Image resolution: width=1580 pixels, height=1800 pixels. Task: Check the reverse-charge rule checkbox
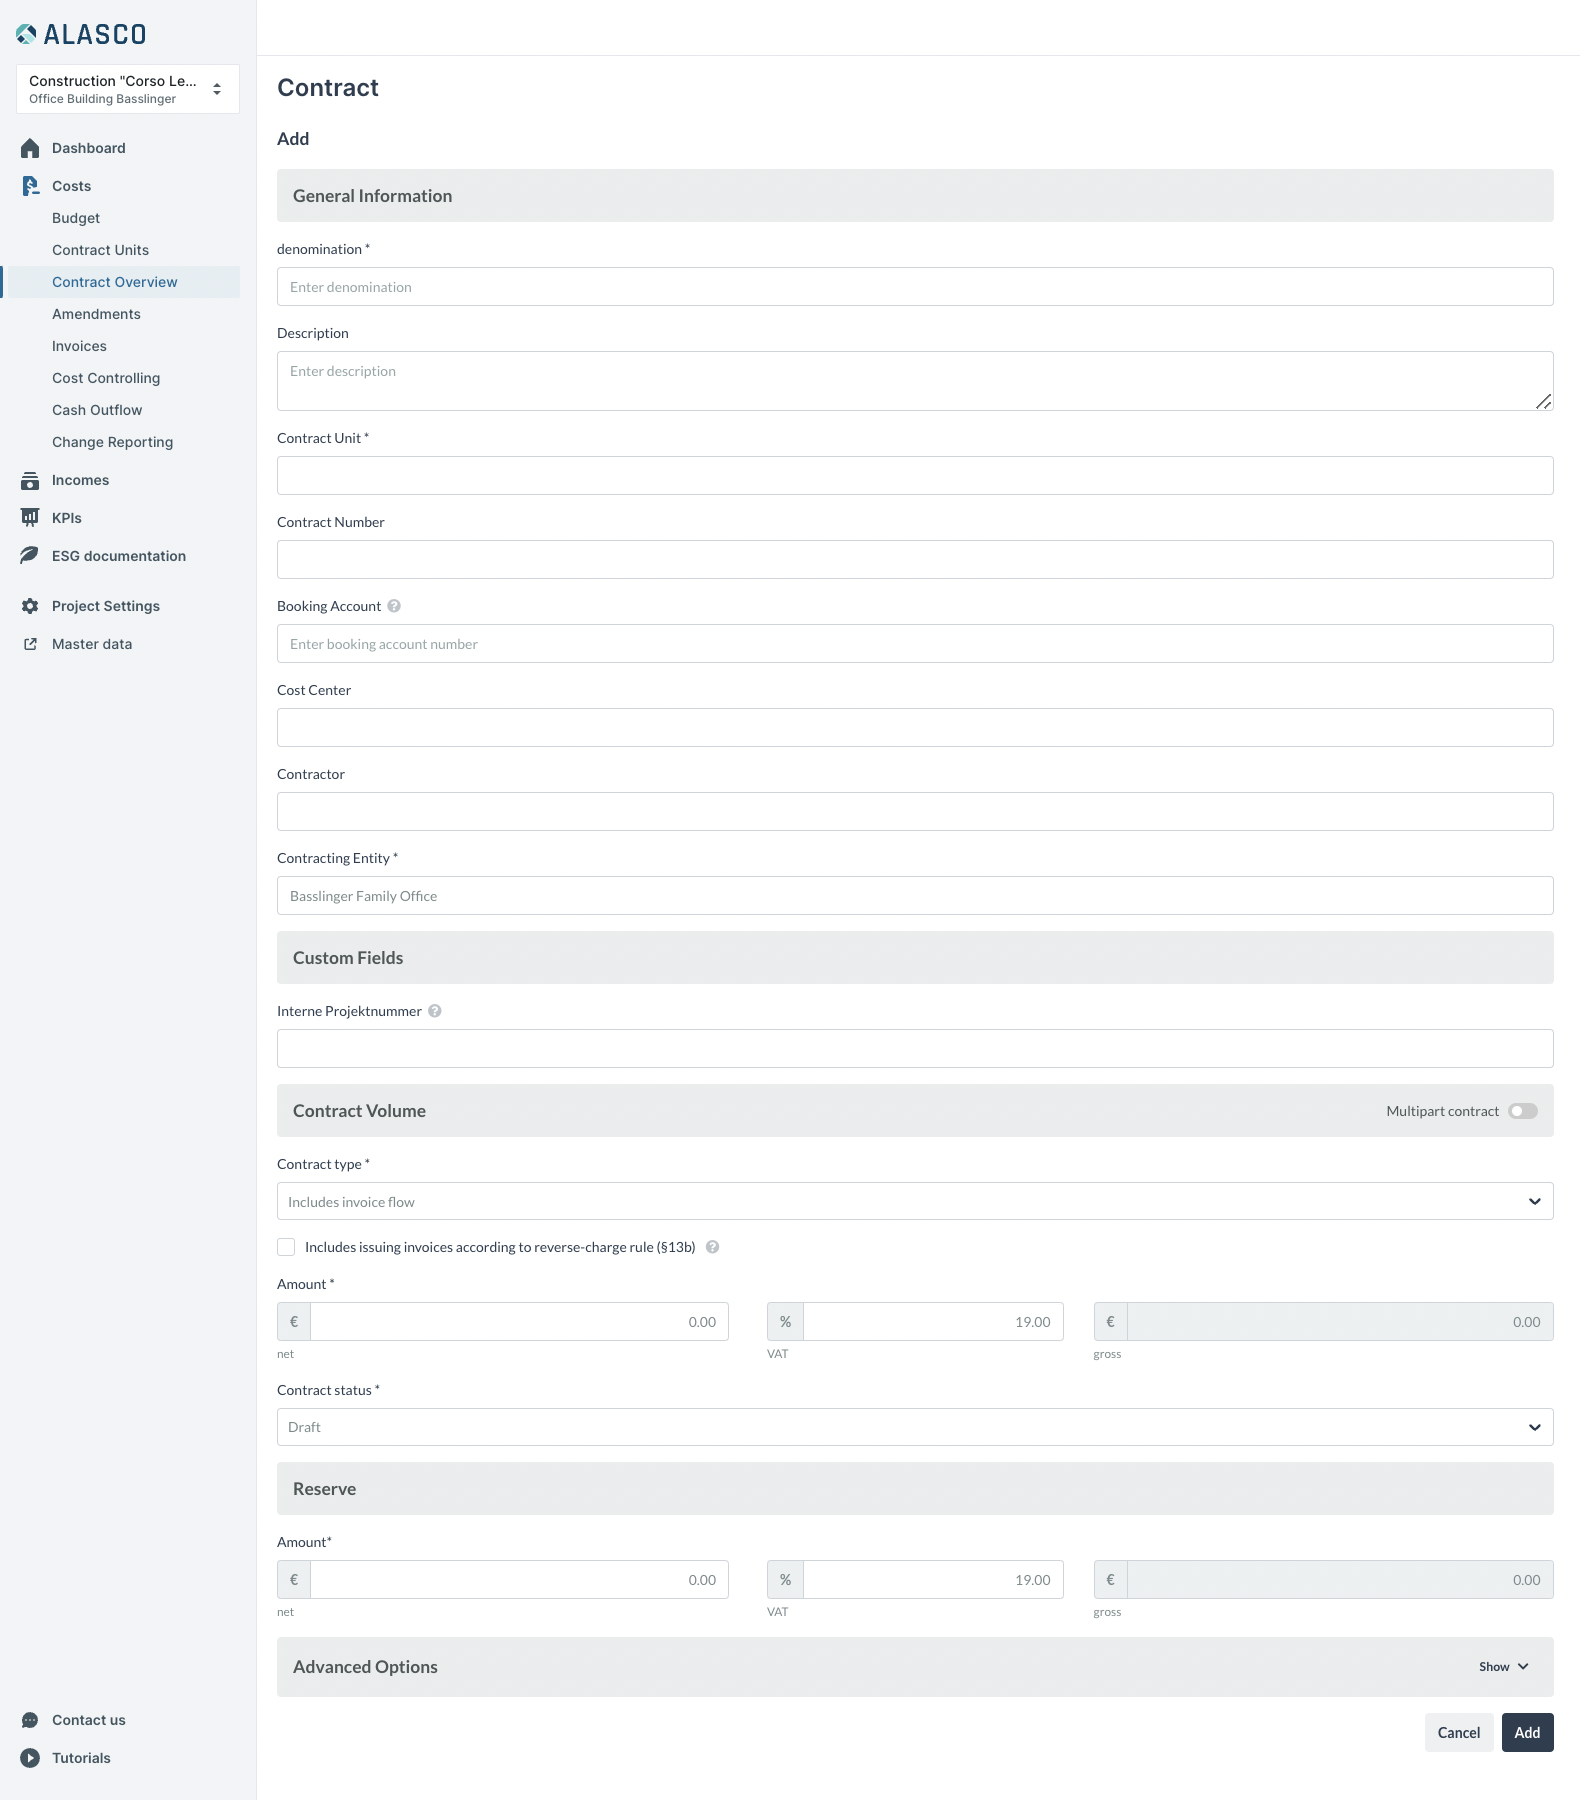[x=287, y=1247]
